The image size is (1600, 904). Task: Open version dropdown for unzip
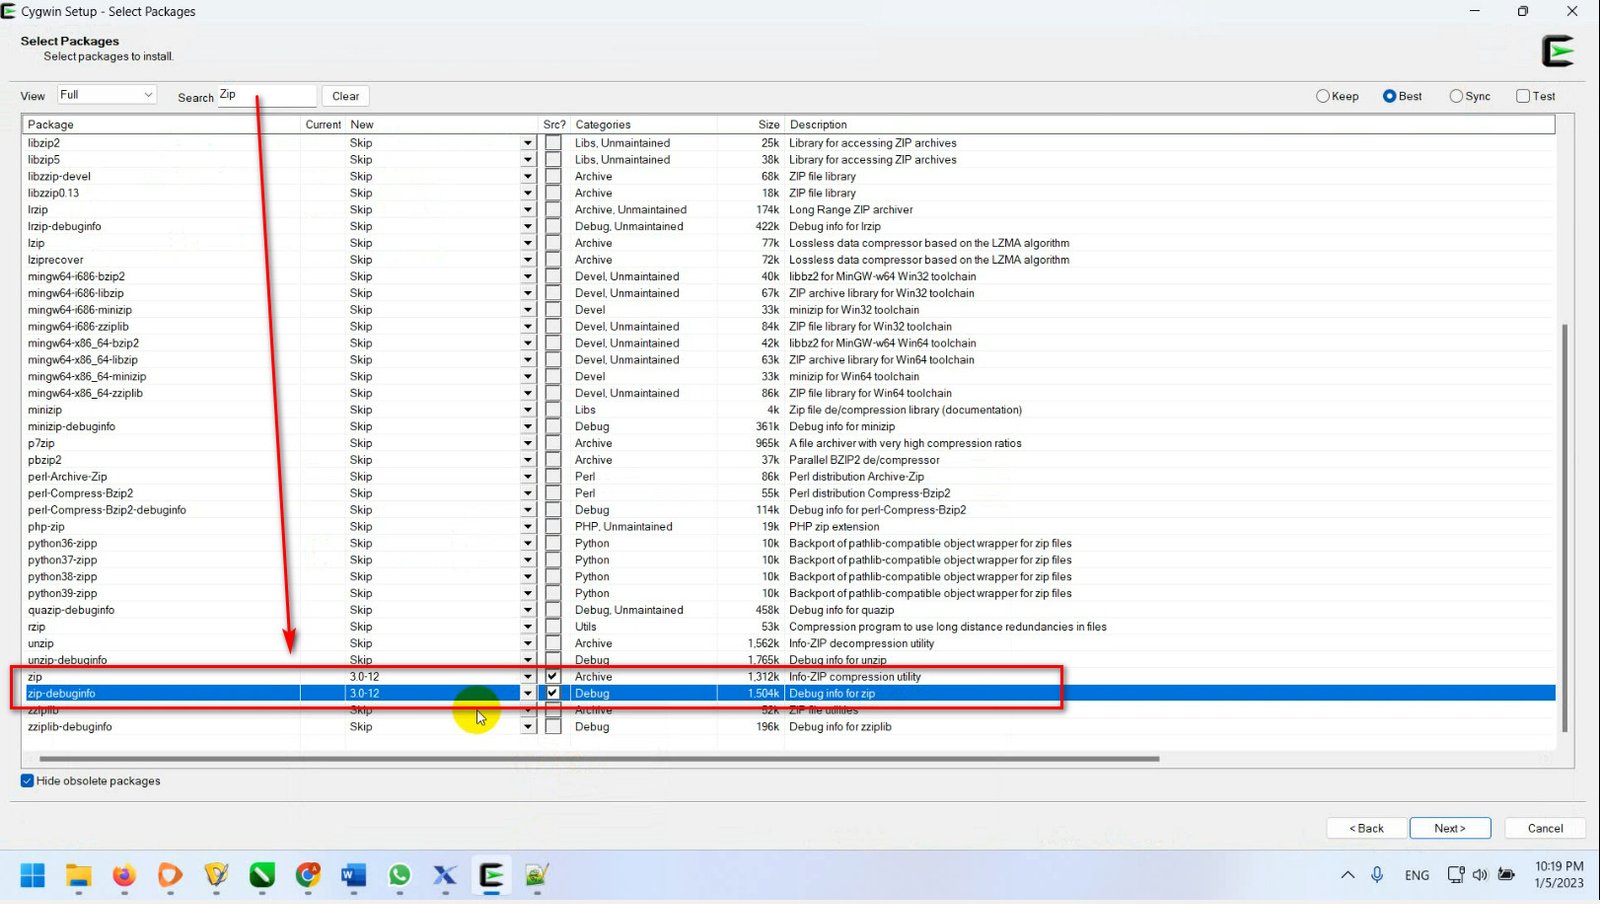[528, 643]
